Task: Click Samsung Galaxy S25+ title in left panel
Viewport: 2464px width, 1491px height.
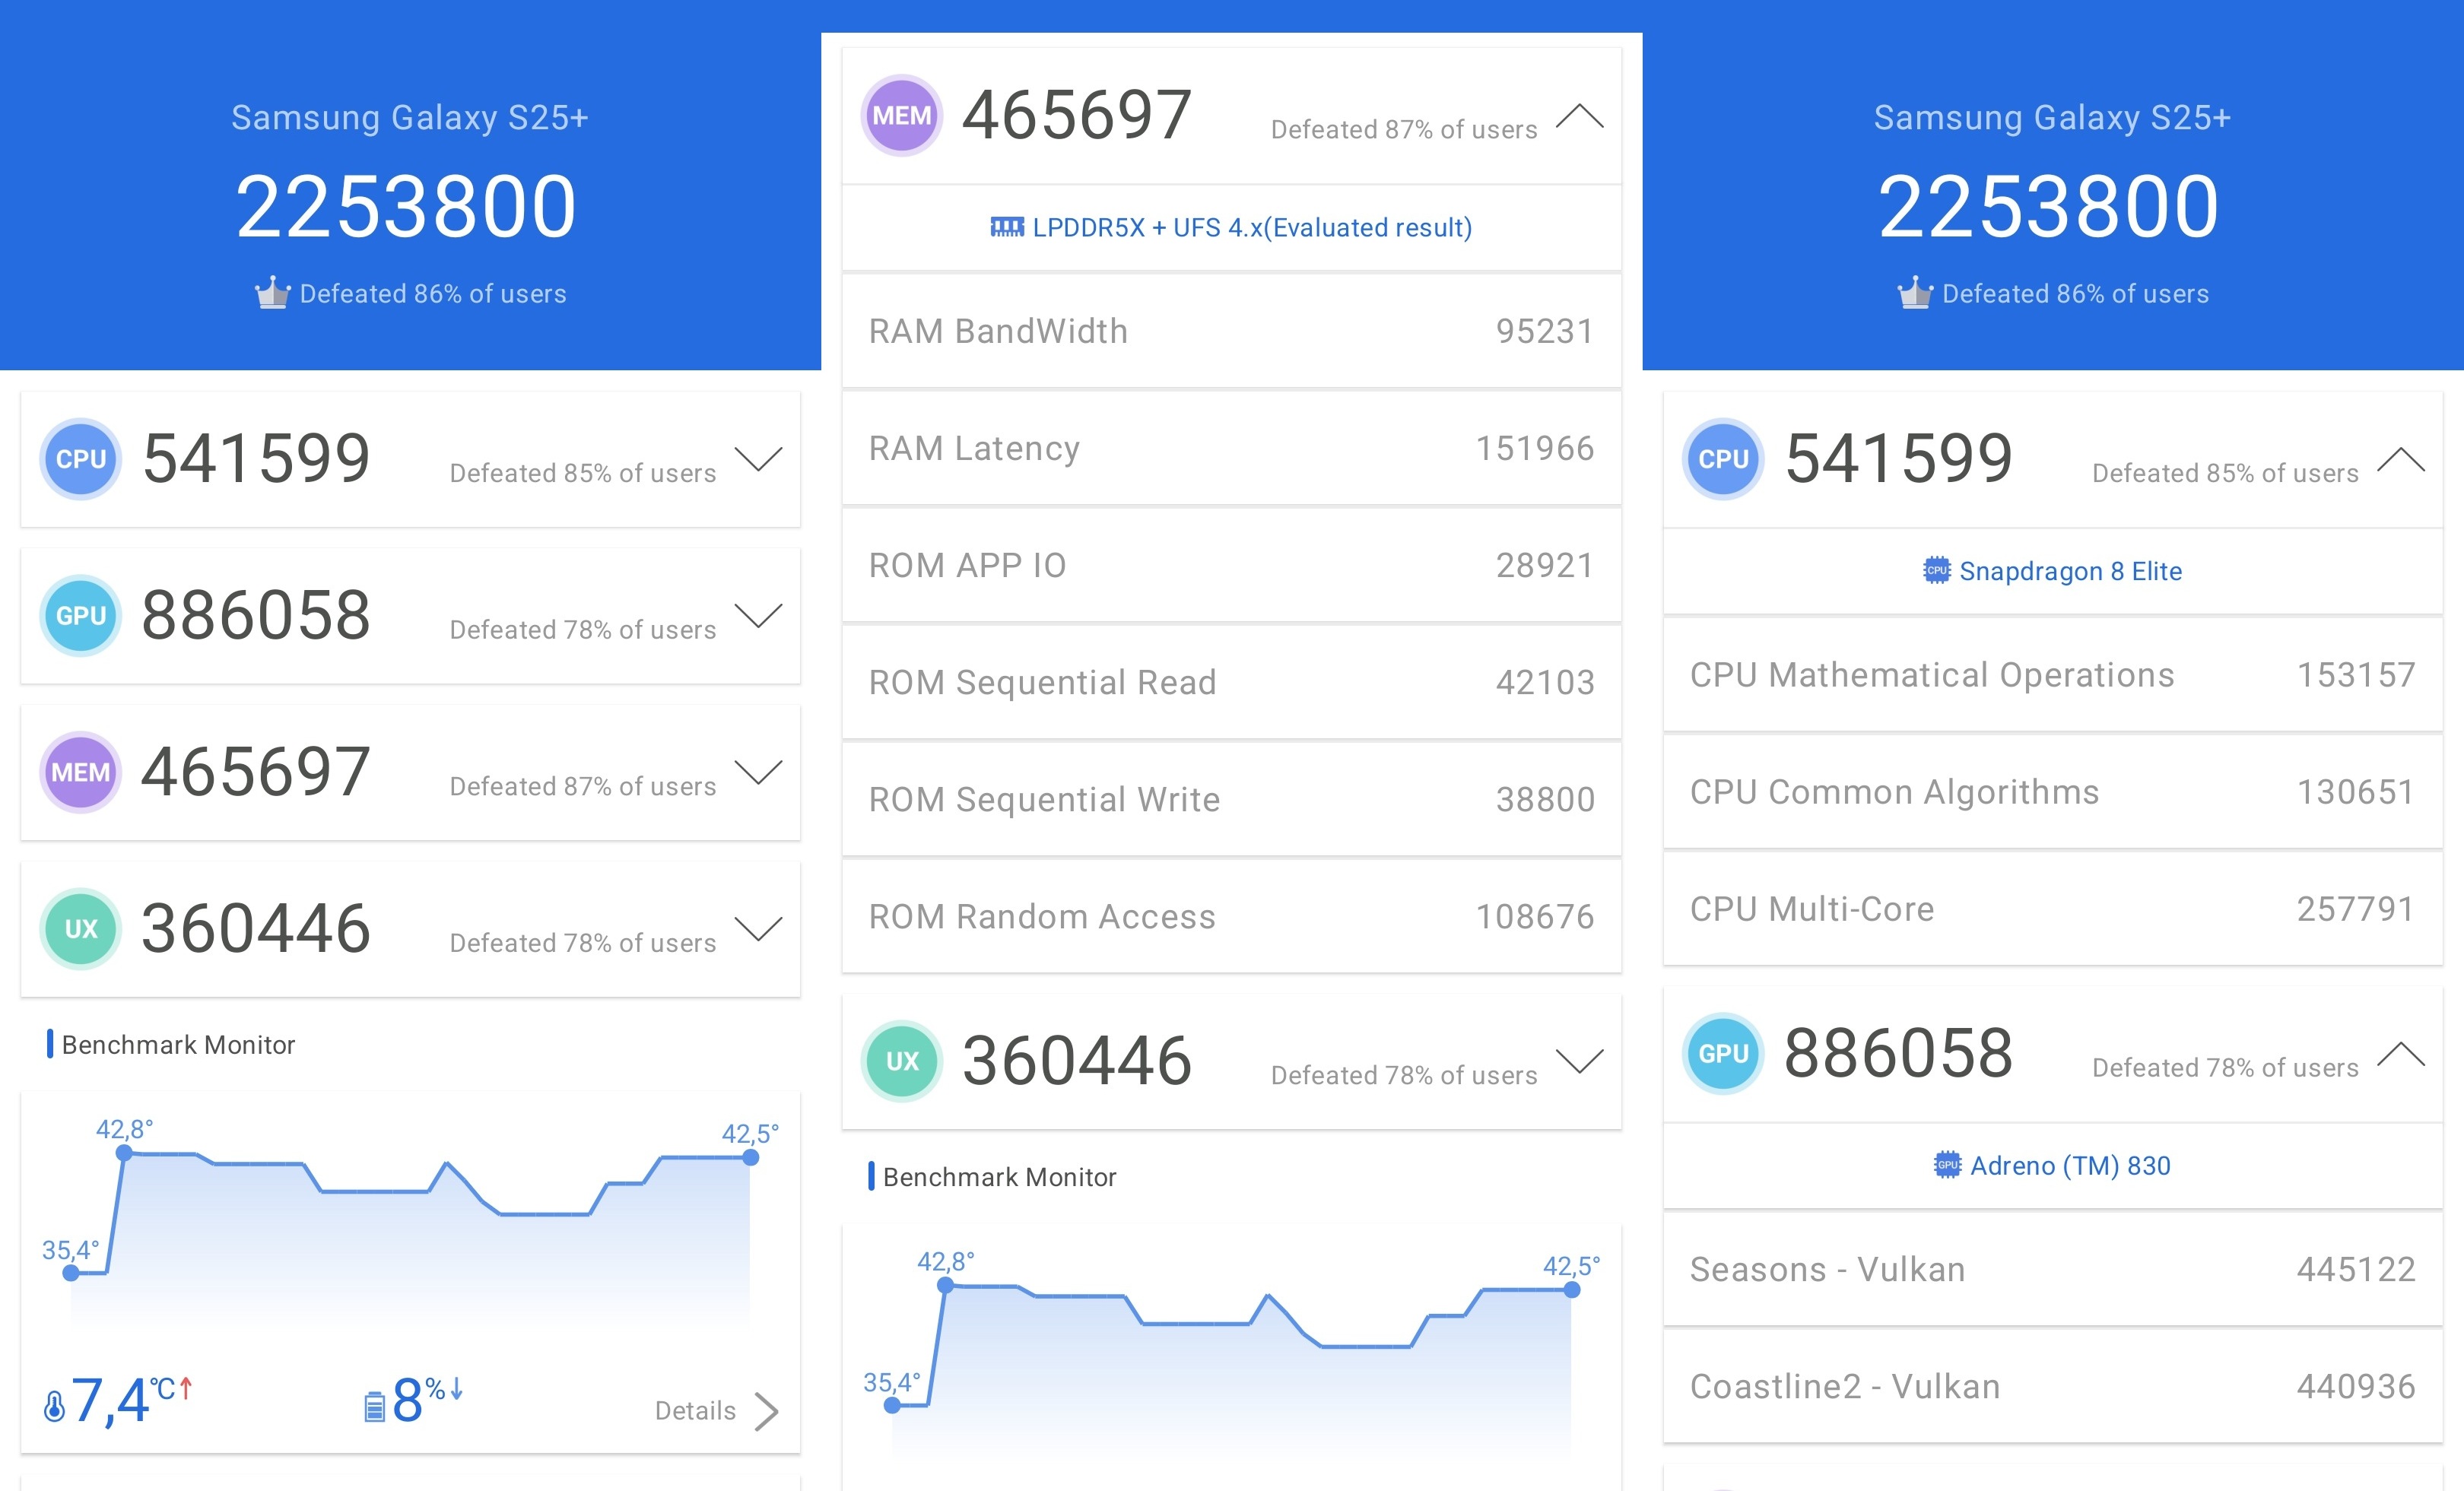Action: coord(410,118)
